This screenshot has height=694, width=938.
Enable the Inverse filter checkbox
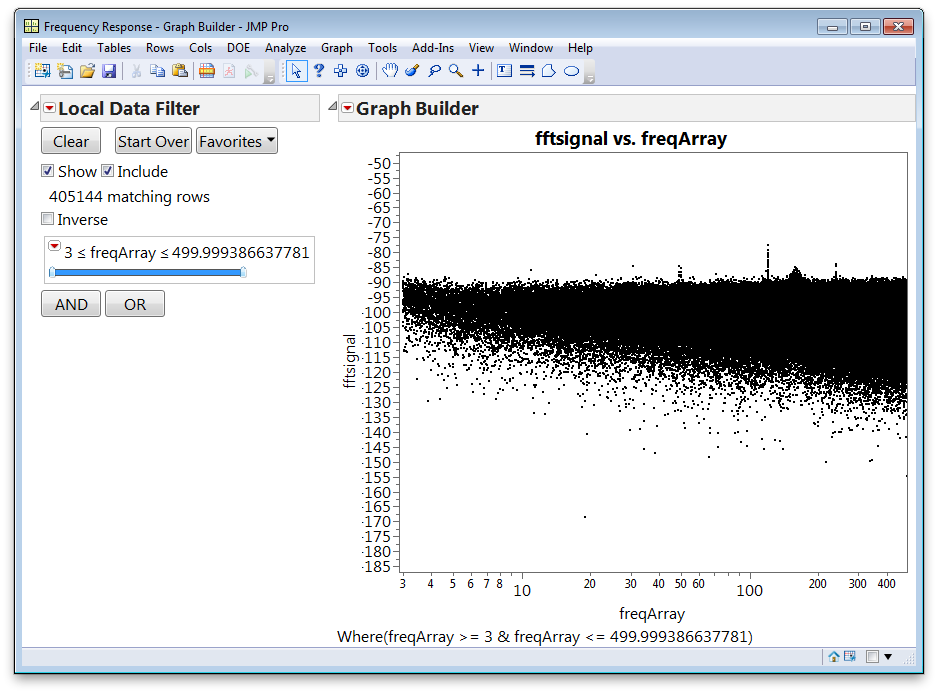tap(47, 219)
